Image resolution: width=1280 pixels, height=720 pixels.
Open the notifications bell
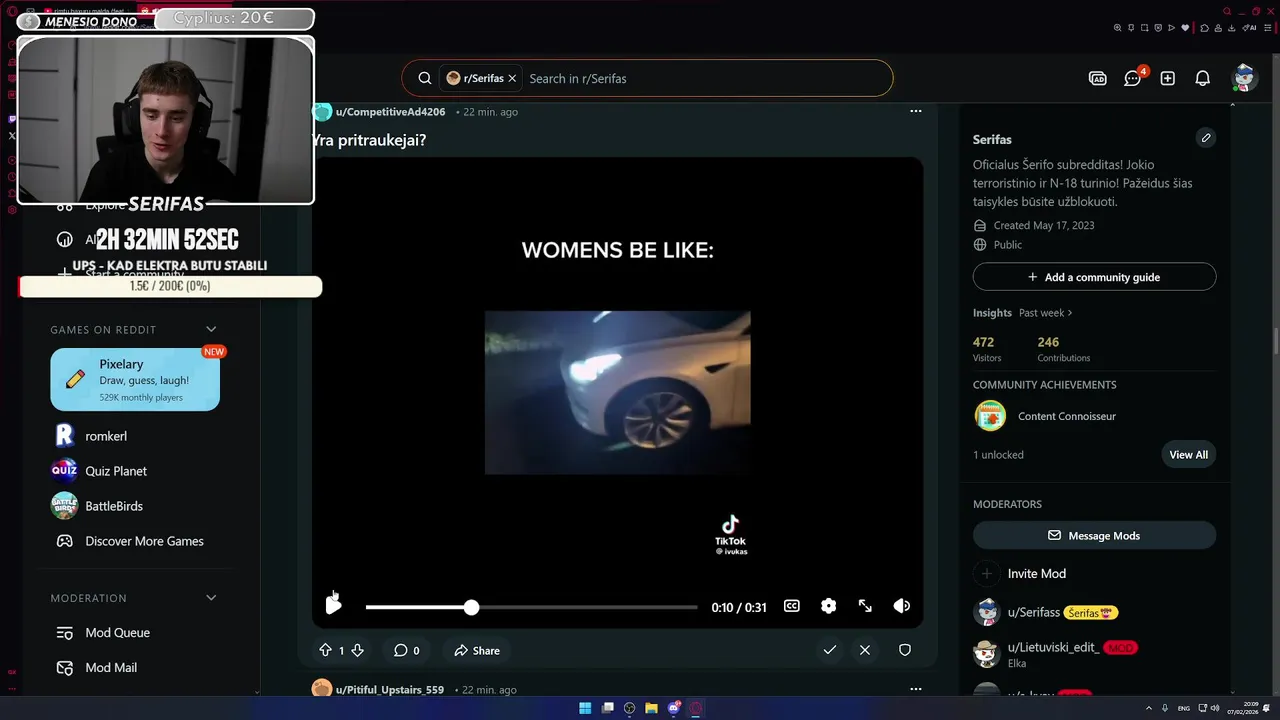pos(1203,78)
